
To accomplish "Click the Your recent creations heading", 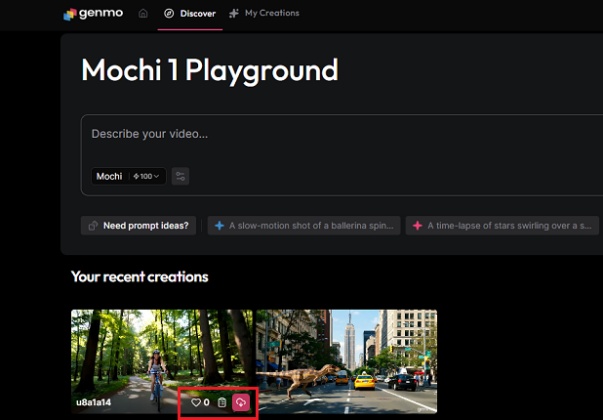I will (x=140, y=277).
